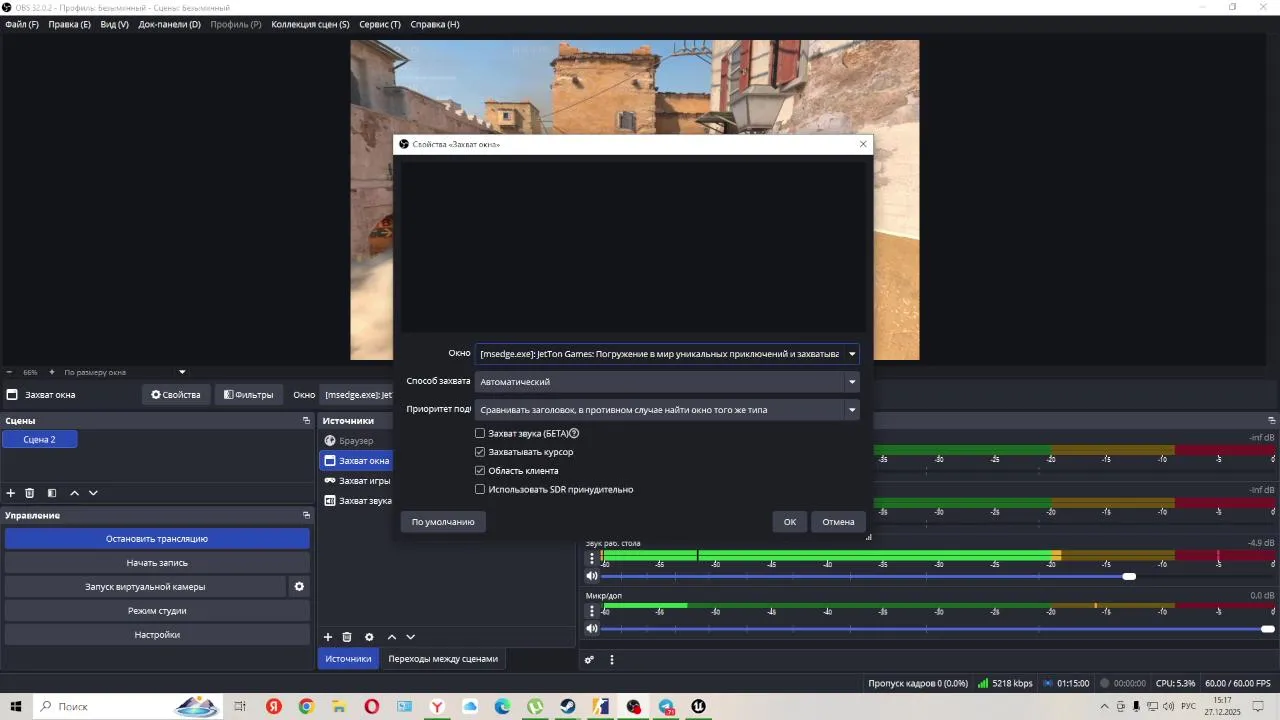Image resolution: width=1280 pixels, height=720 pixels.
Task: Open Правка (E) menu
Action: 69,24
